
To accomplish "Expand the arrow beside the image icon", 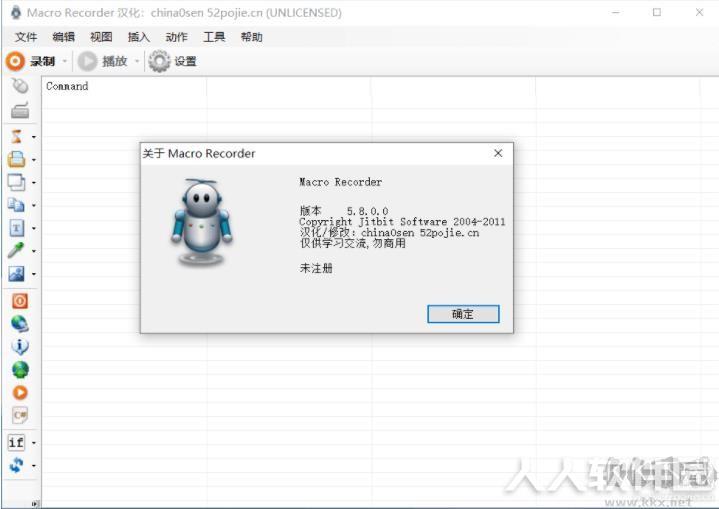I will pyautogui.click(x=34, y=274).
